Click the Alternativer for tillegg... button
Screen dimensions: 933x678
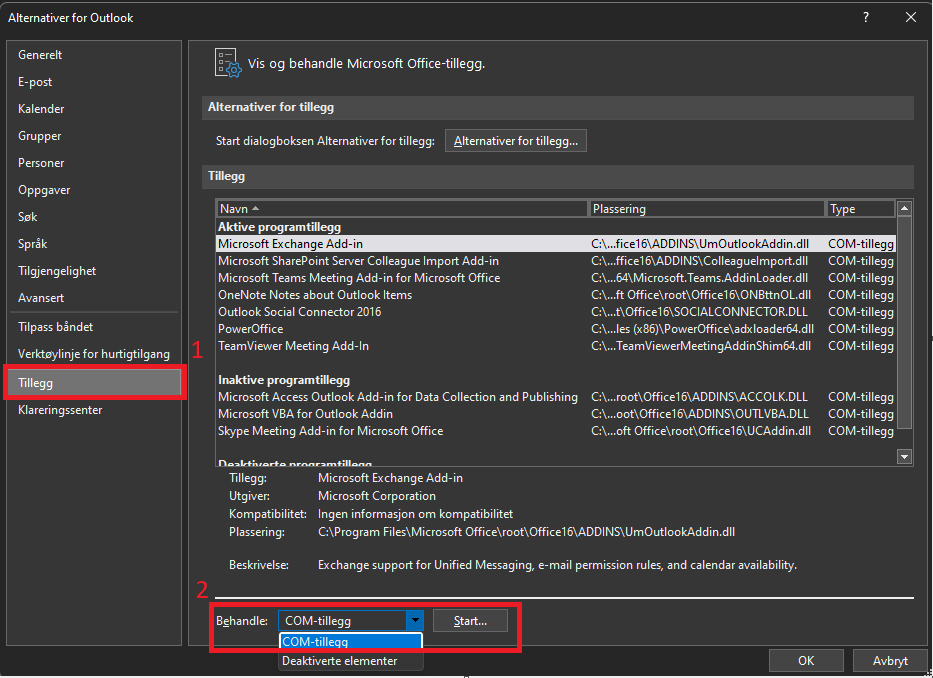[x=515, y=141]
